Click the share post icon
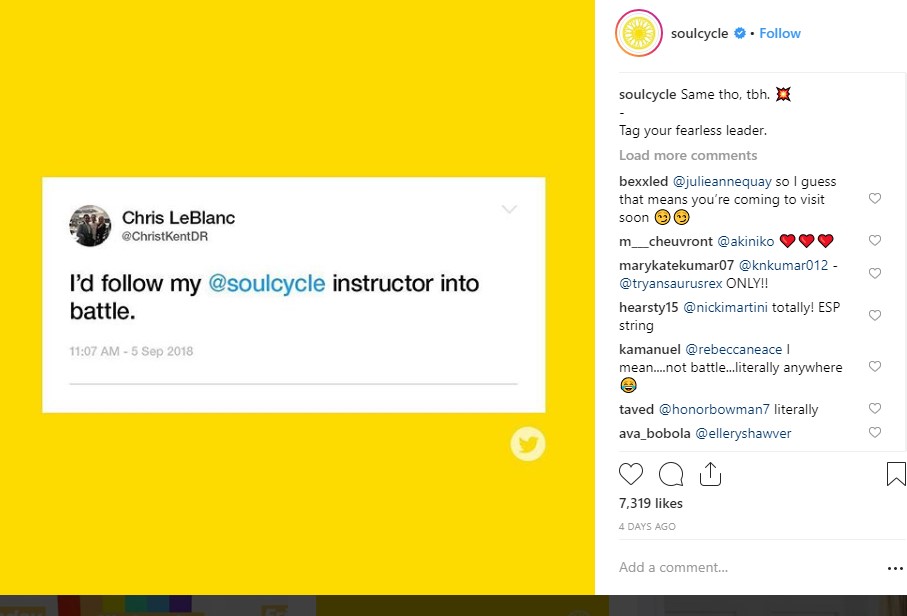907x616 pixels. (710, 474)
